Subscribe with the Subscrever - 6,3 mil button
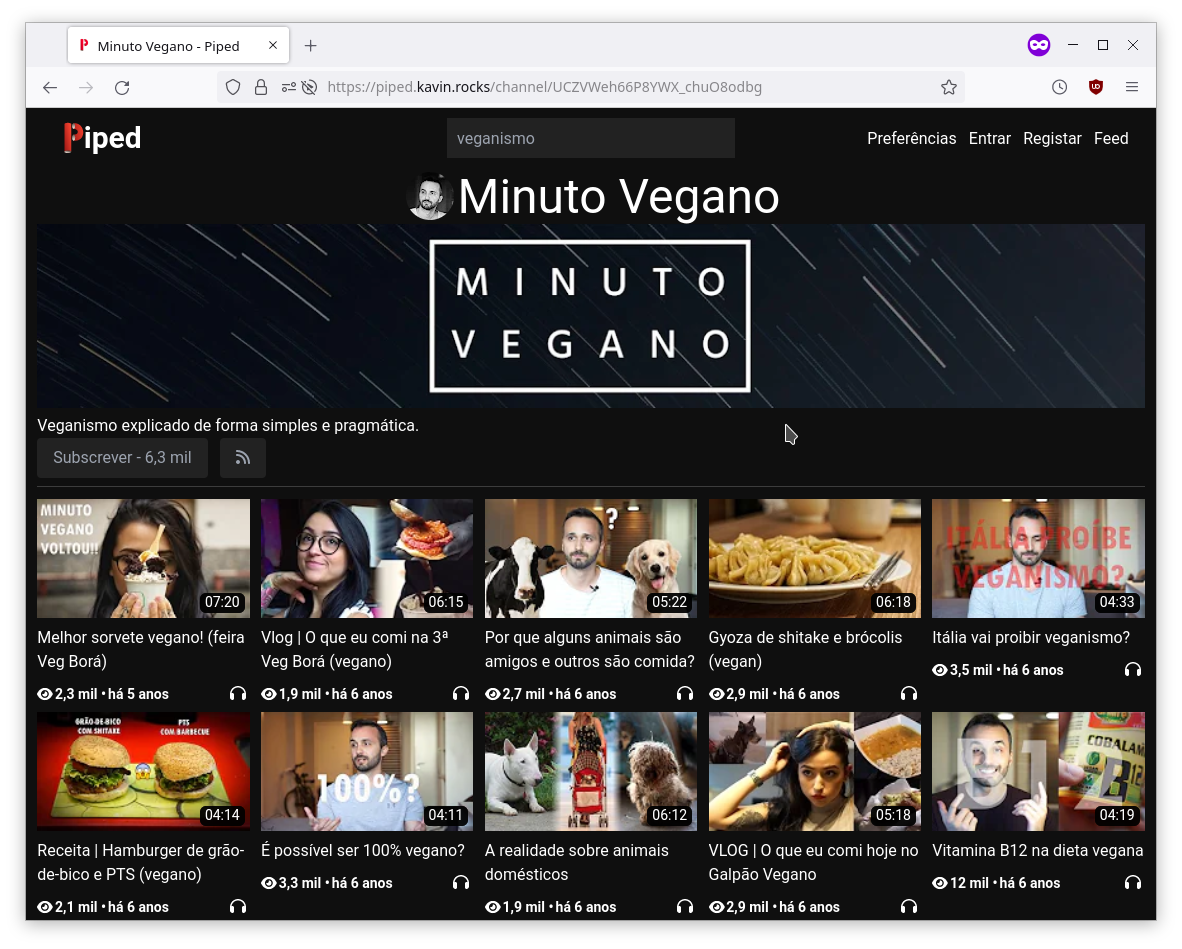The image size is (1182, 949). (x=122, y=458)
